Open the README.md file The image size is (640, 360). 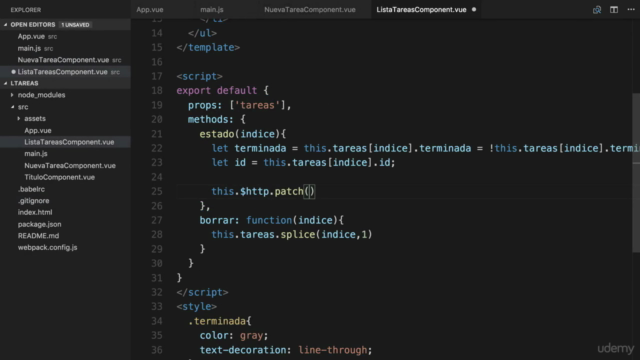tap(38, 236)
